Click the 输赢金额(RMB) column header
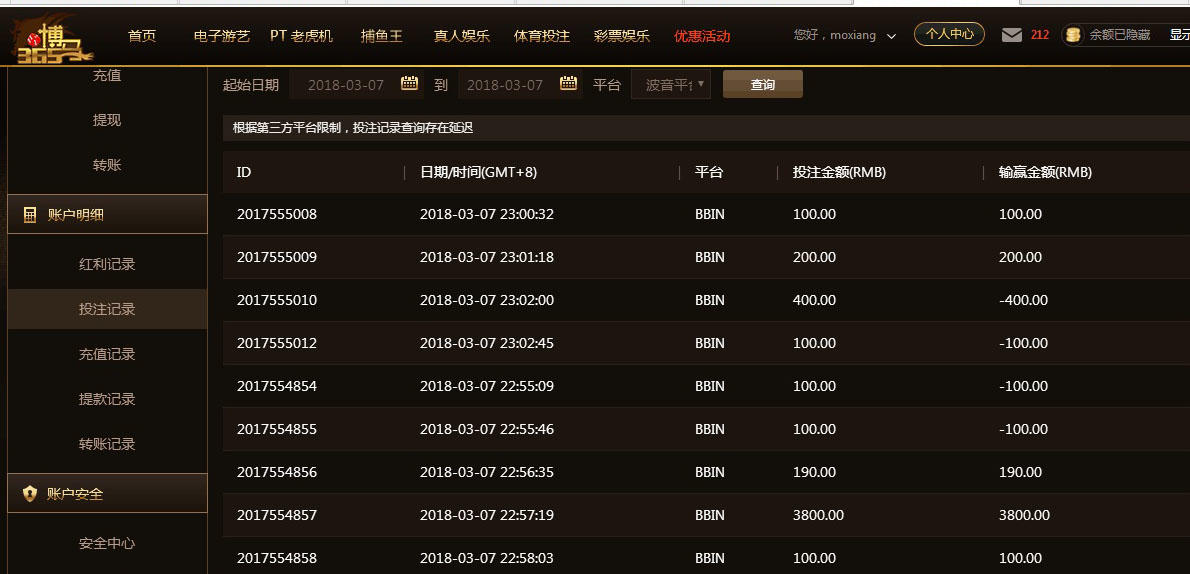The width and height of the screenshot is (1190, 574). click(x=1045, y=172)
